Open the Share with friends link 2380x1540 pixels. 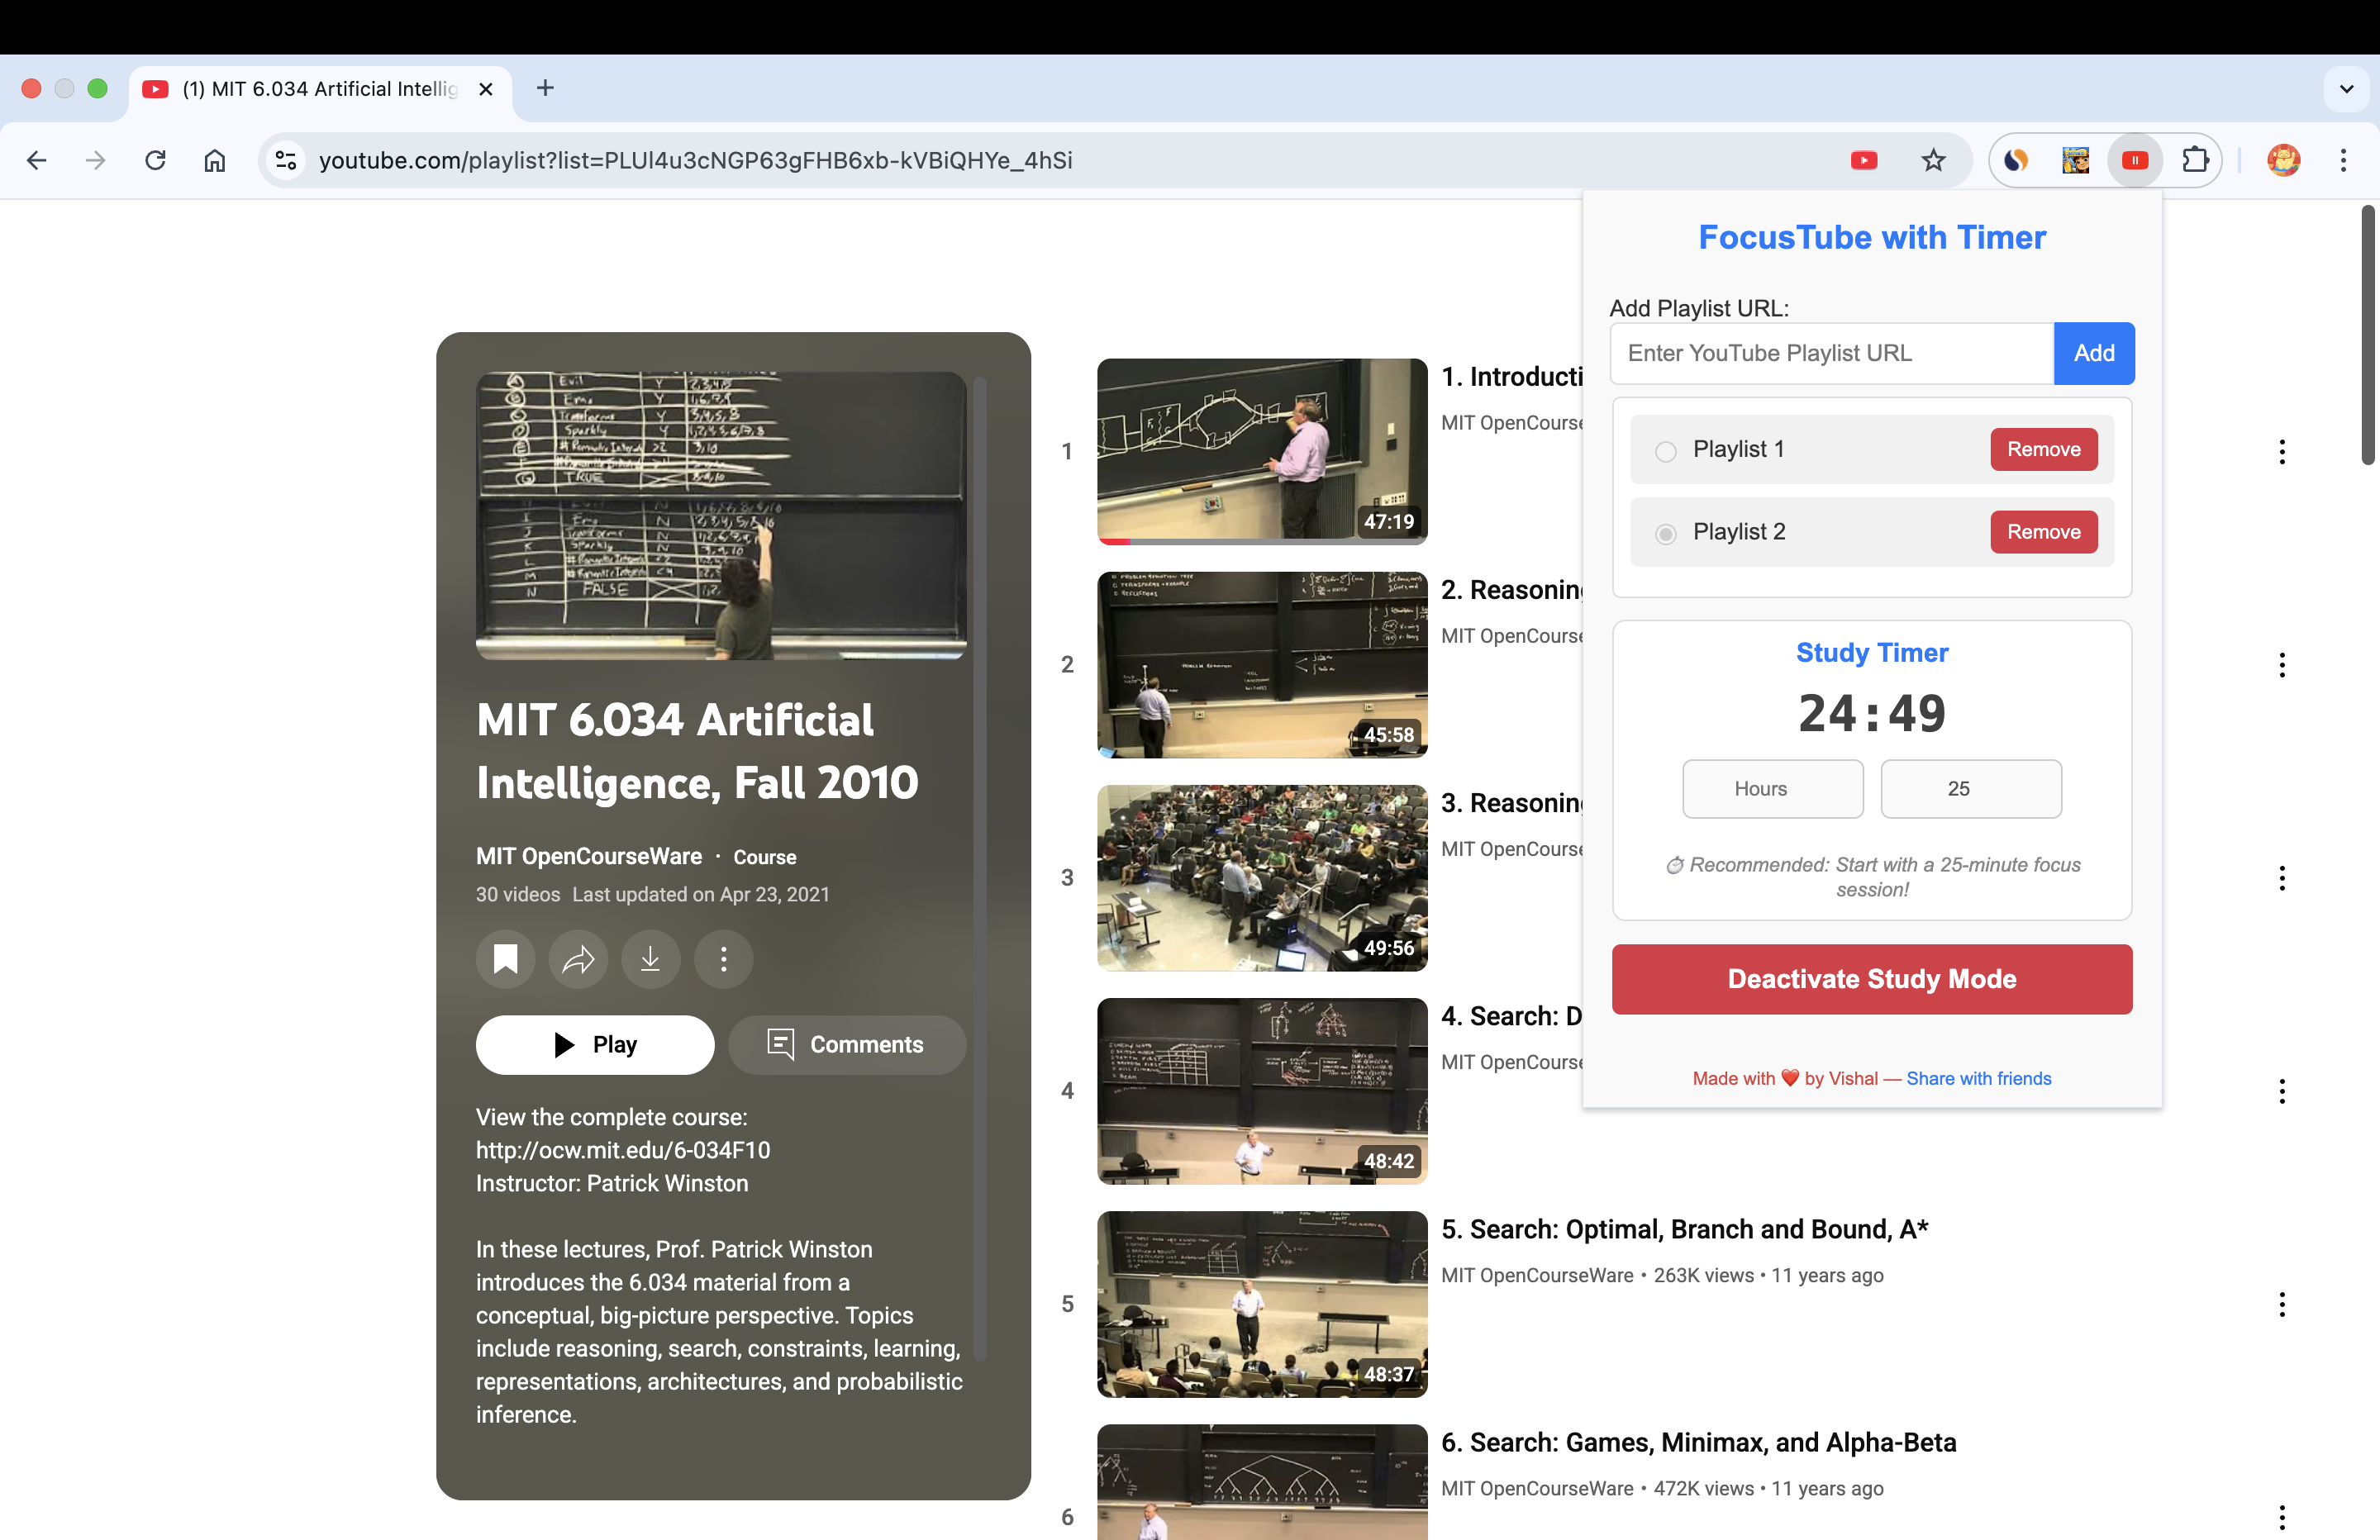coord(1978,1078)
